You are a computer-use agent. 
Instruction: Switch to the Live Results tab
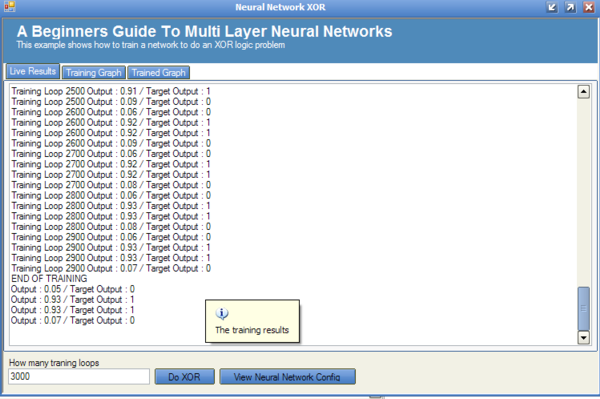33,72
